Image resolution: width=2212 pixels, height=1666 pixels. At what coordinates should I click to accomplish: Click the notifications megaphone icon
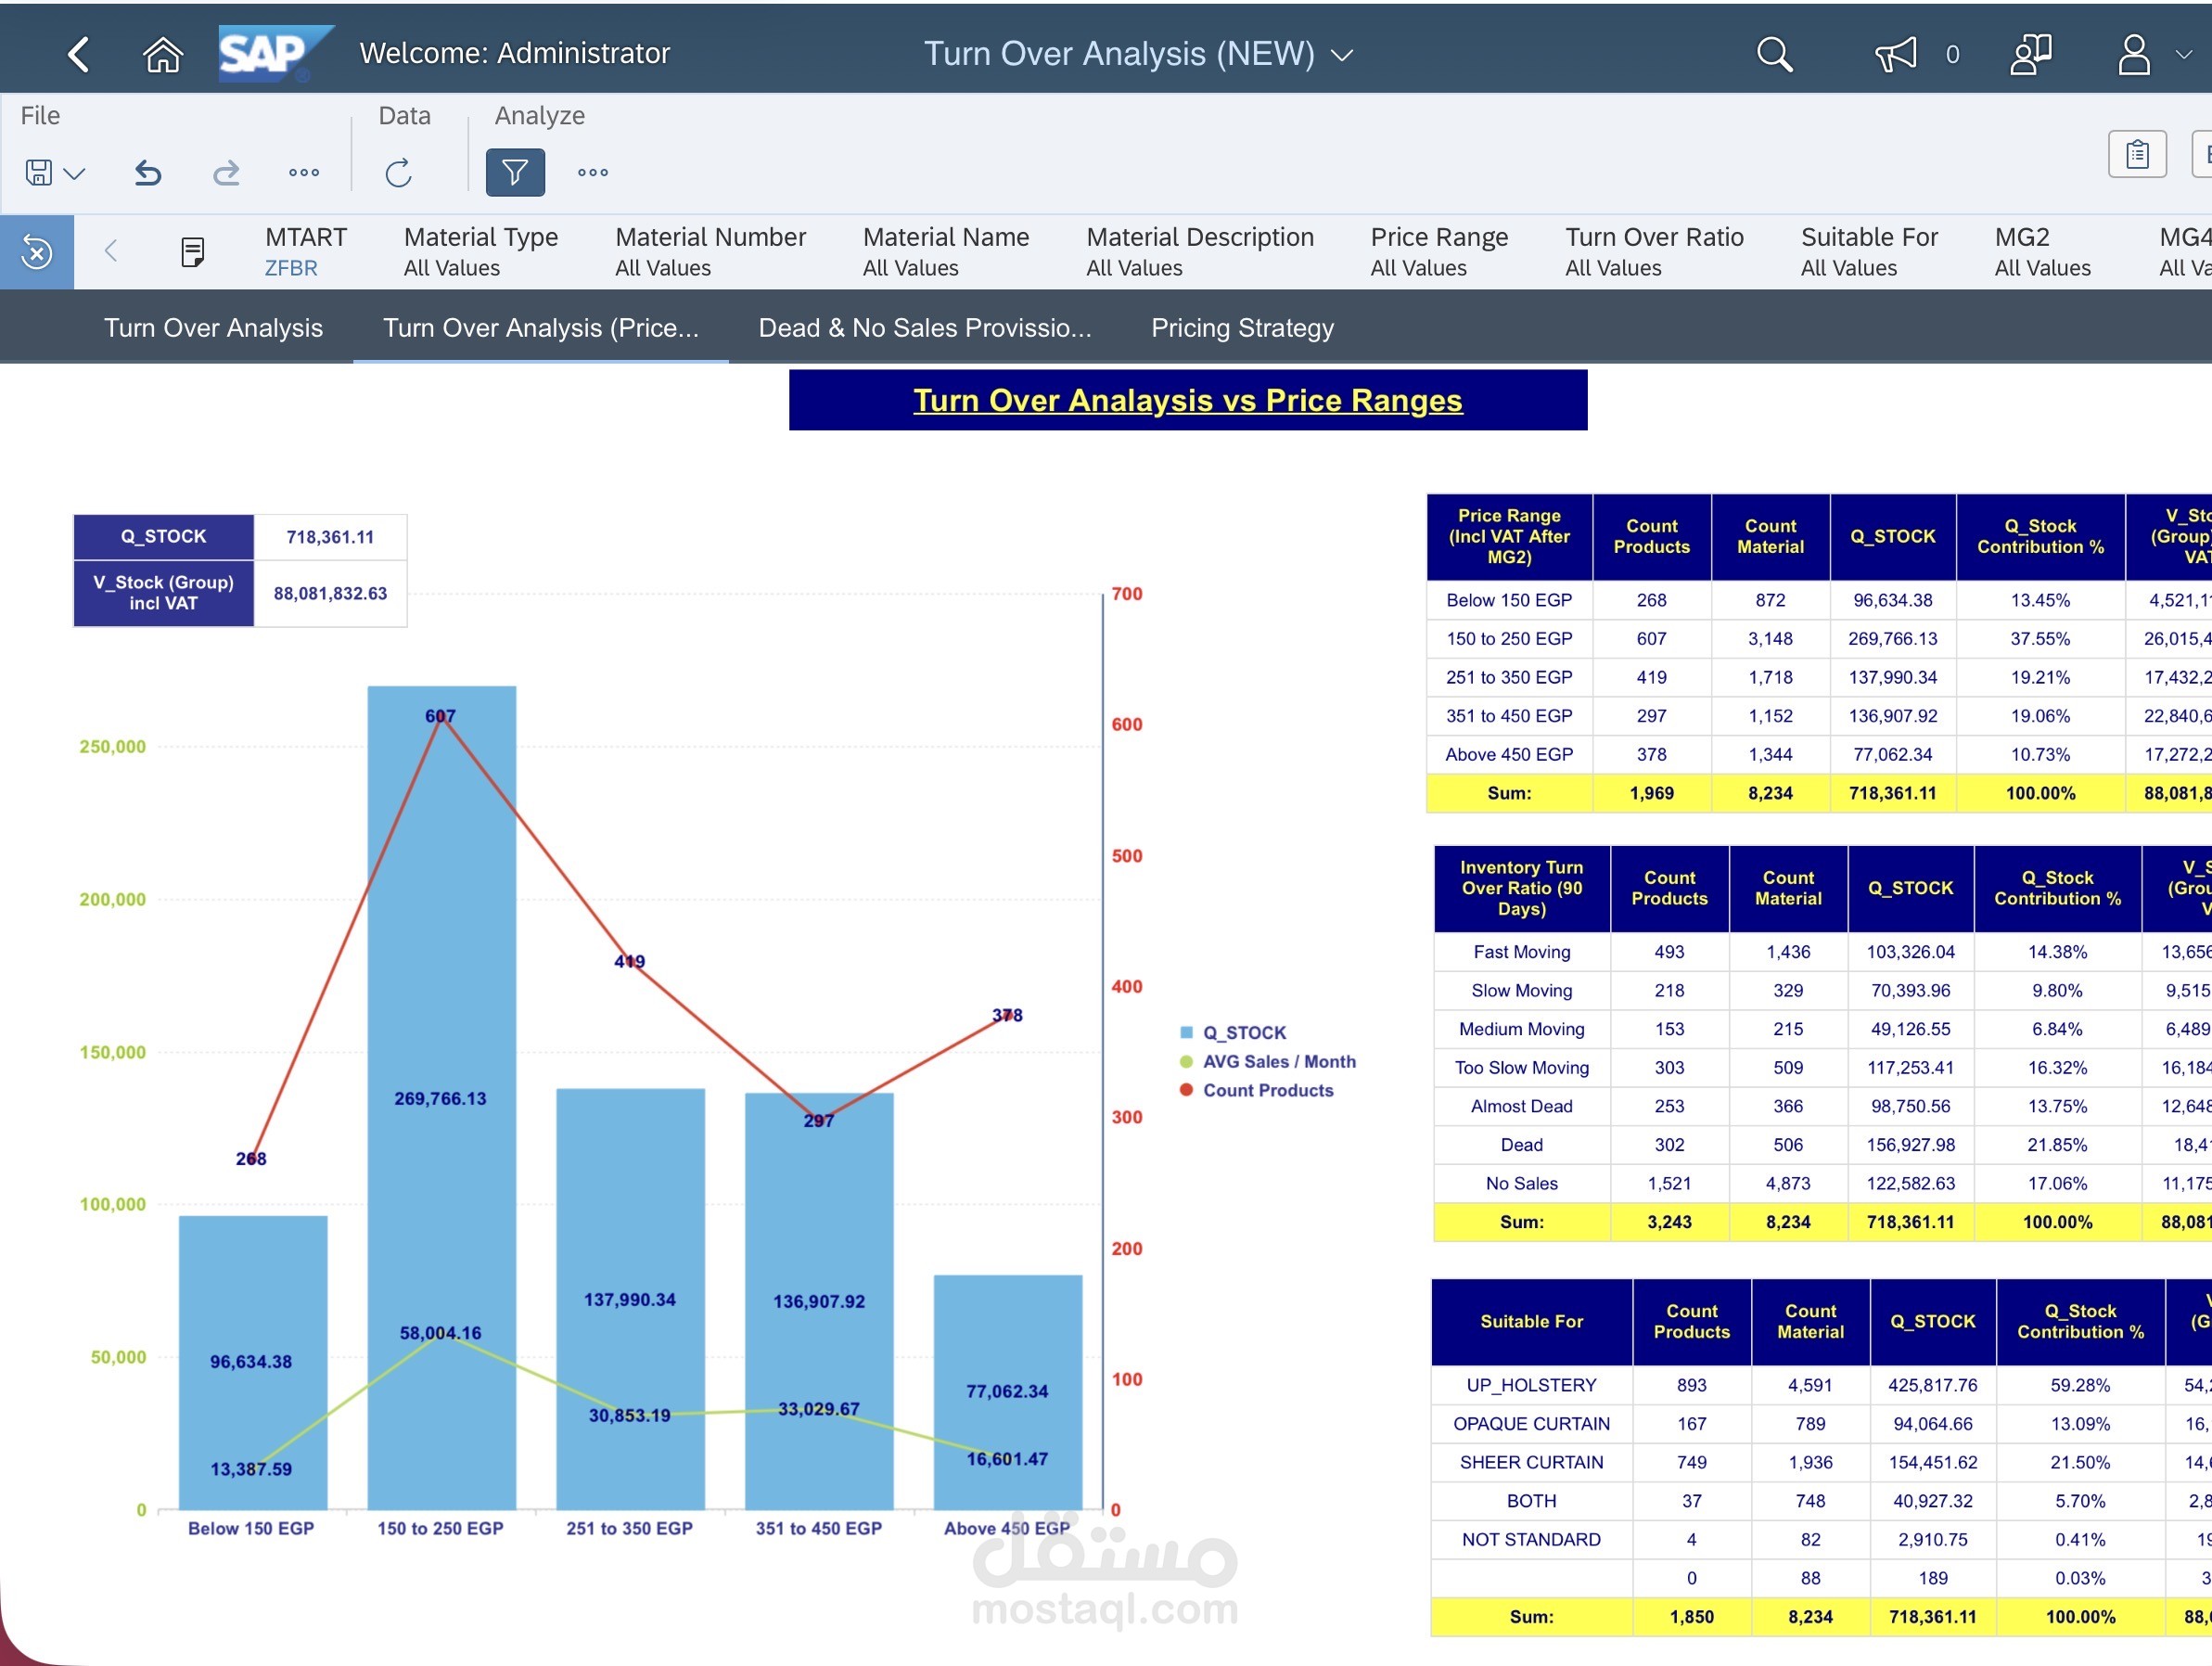[x=1898, y=54]
